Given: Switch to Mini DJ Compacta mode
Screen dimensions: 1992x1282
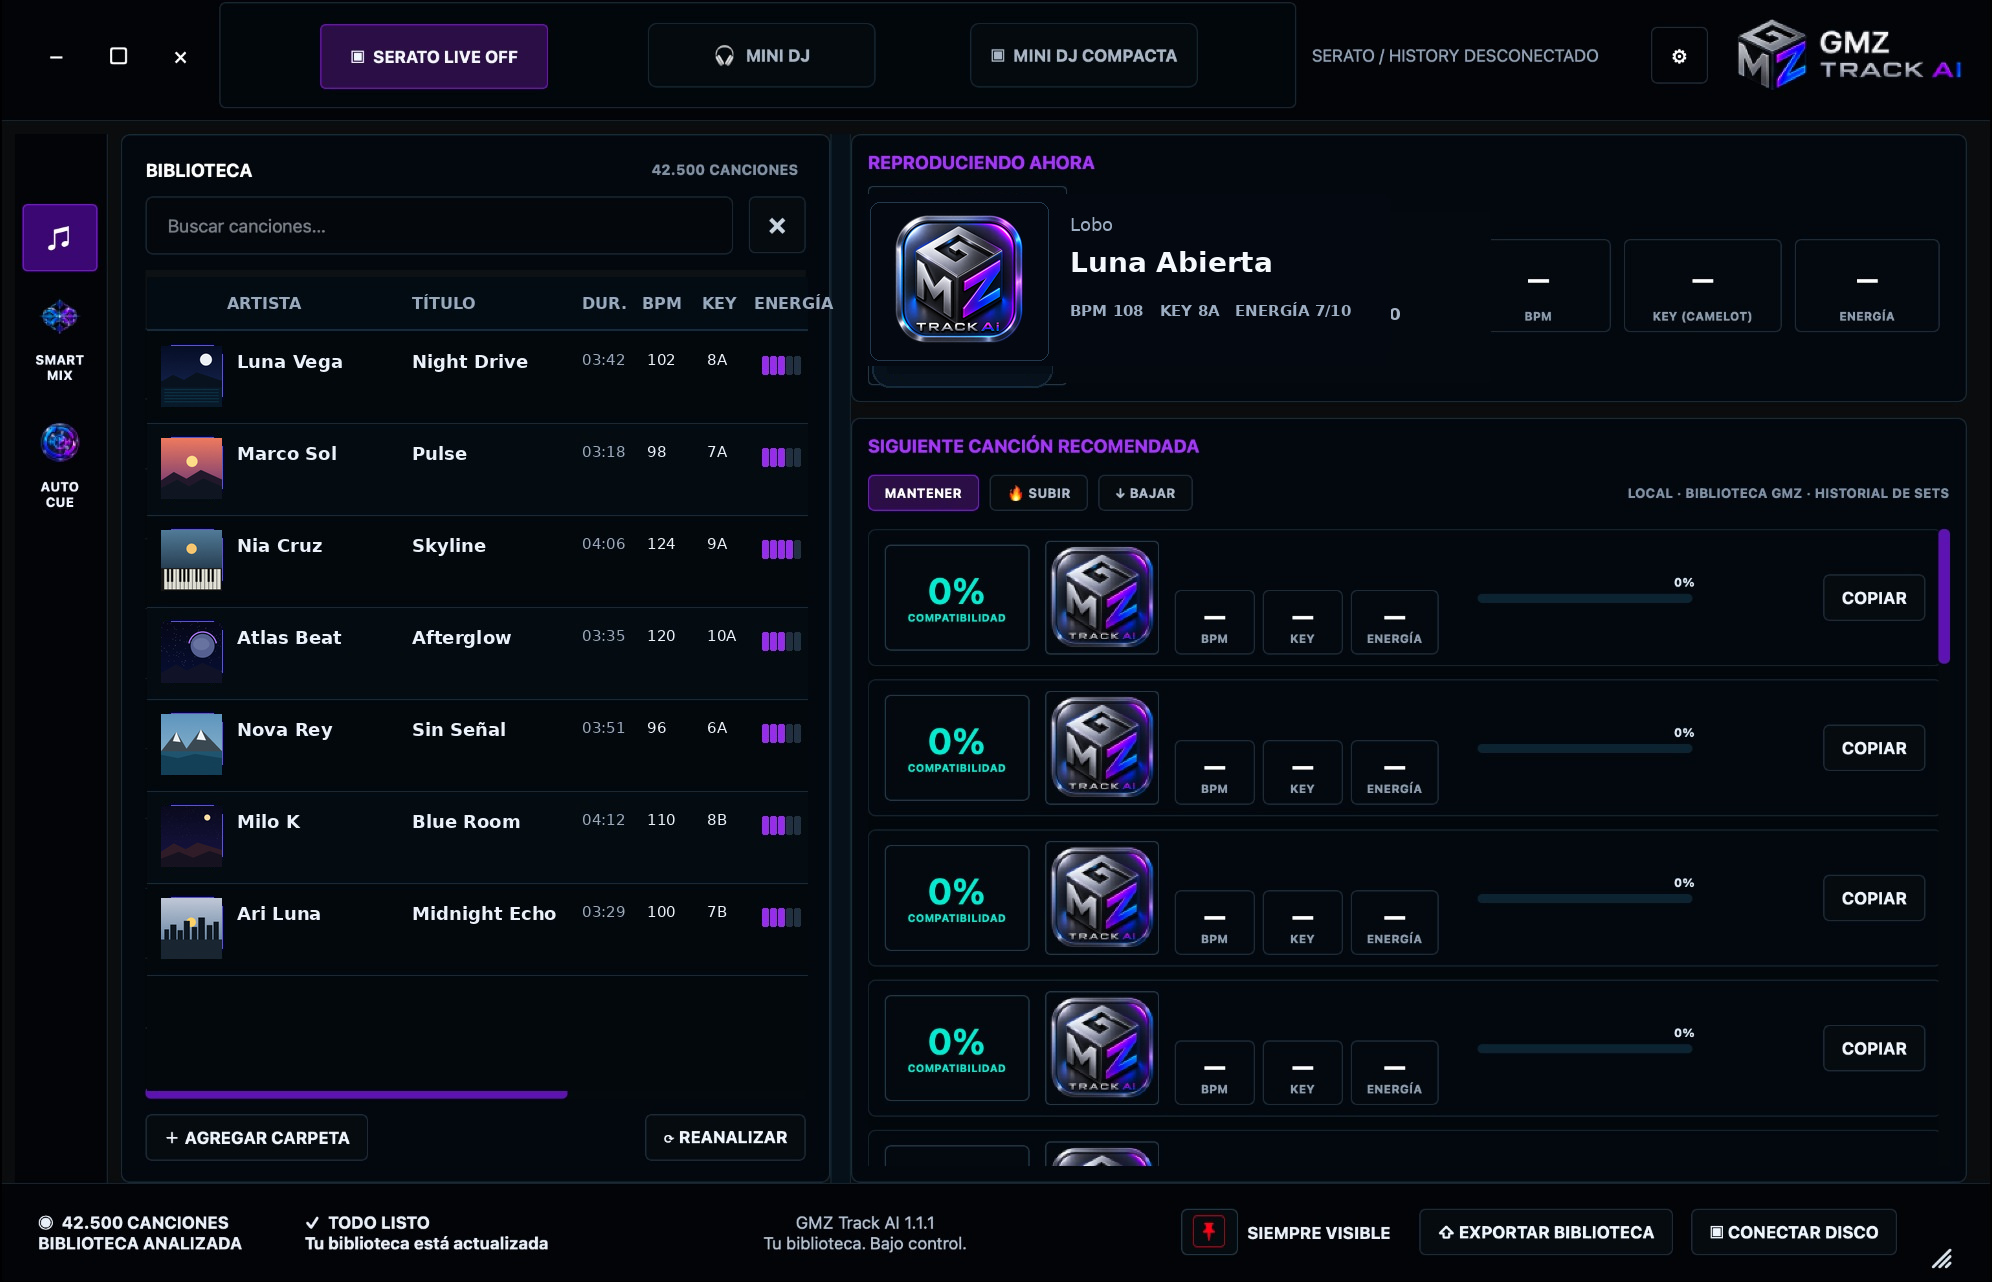Looking at the screenshot, I should pos(1084,56).
